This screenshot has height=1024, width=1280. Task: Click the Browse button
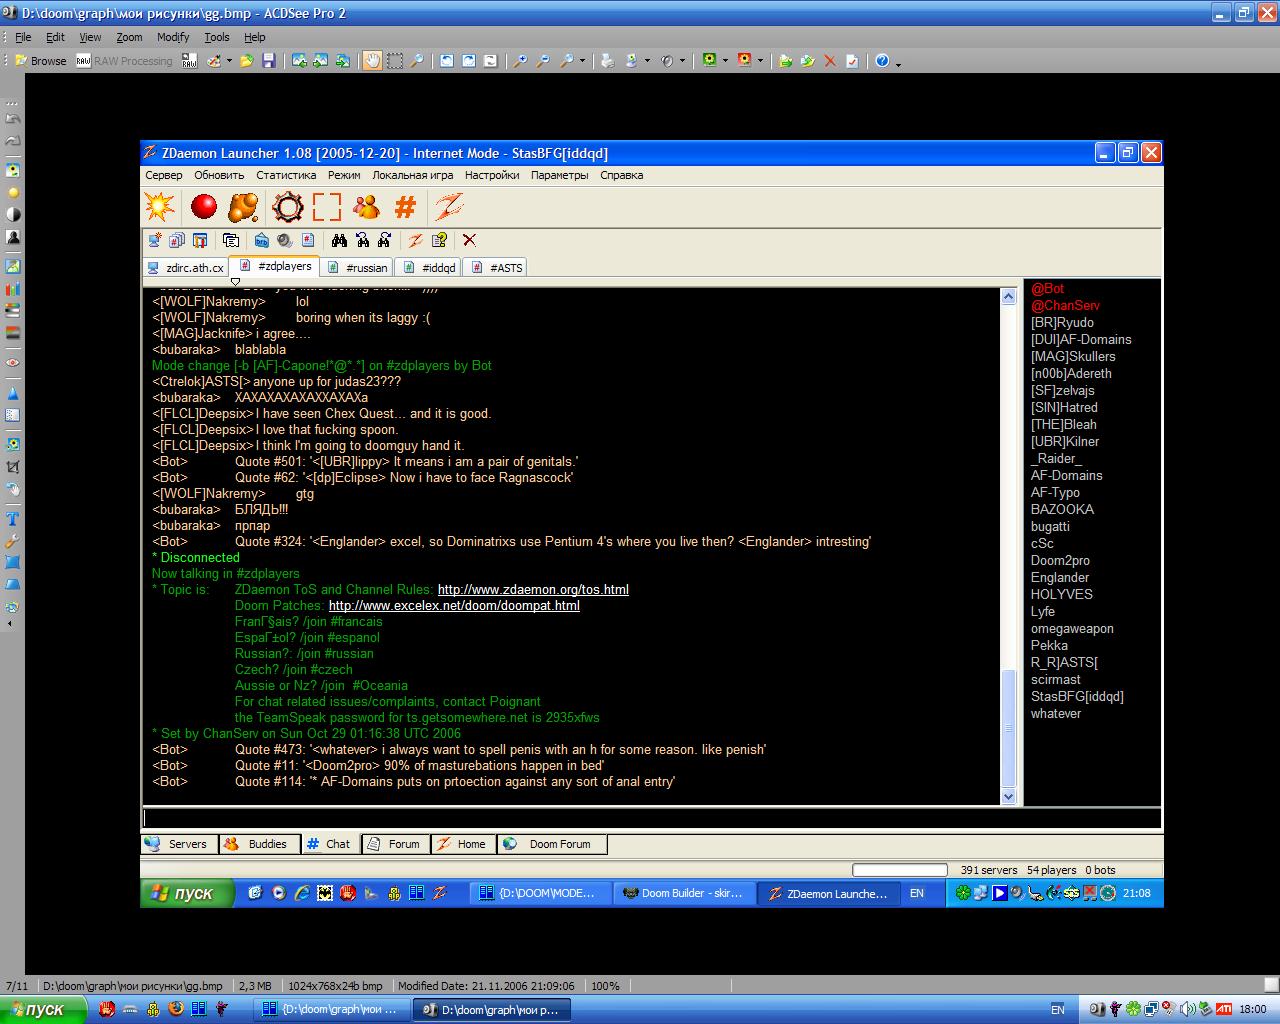[40, 61]
